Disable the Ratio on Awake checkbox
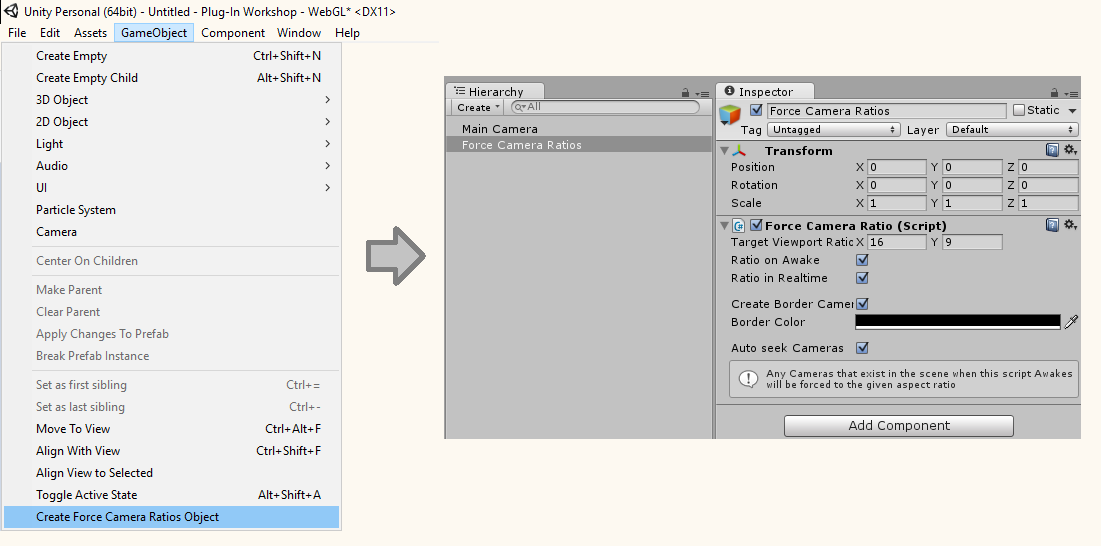This screenshot has width=1101, height=546. 862,260
